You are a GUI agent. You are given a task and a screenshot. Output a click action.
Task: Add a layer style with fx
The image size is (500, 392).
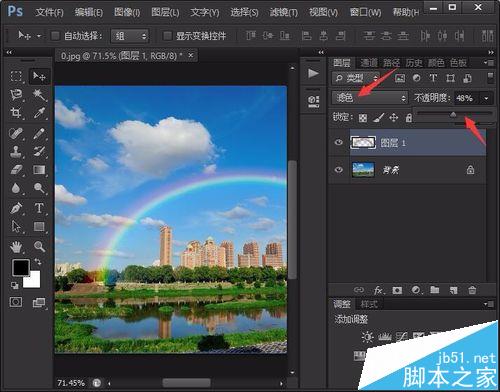point(378,290)
